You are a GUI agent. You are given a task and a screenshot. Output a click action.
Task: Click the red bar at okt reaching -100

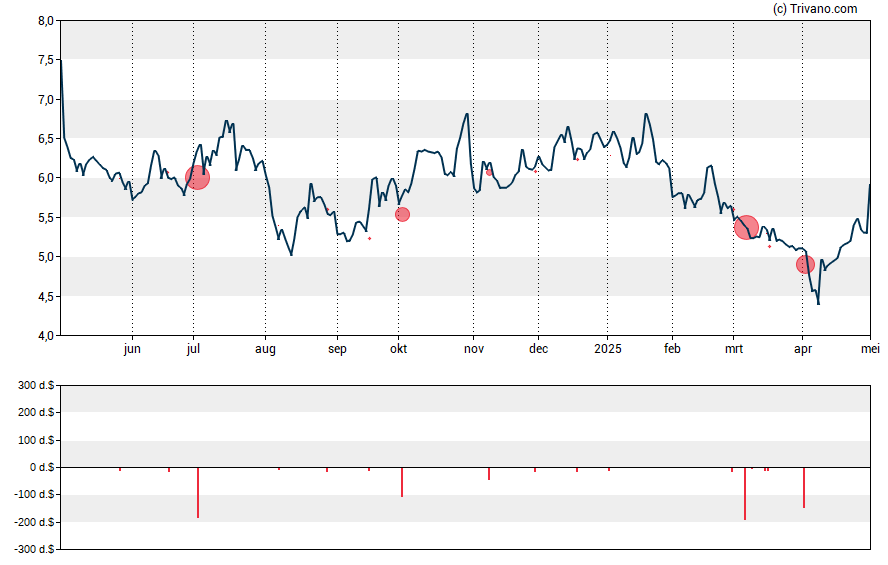coord(402,482)
